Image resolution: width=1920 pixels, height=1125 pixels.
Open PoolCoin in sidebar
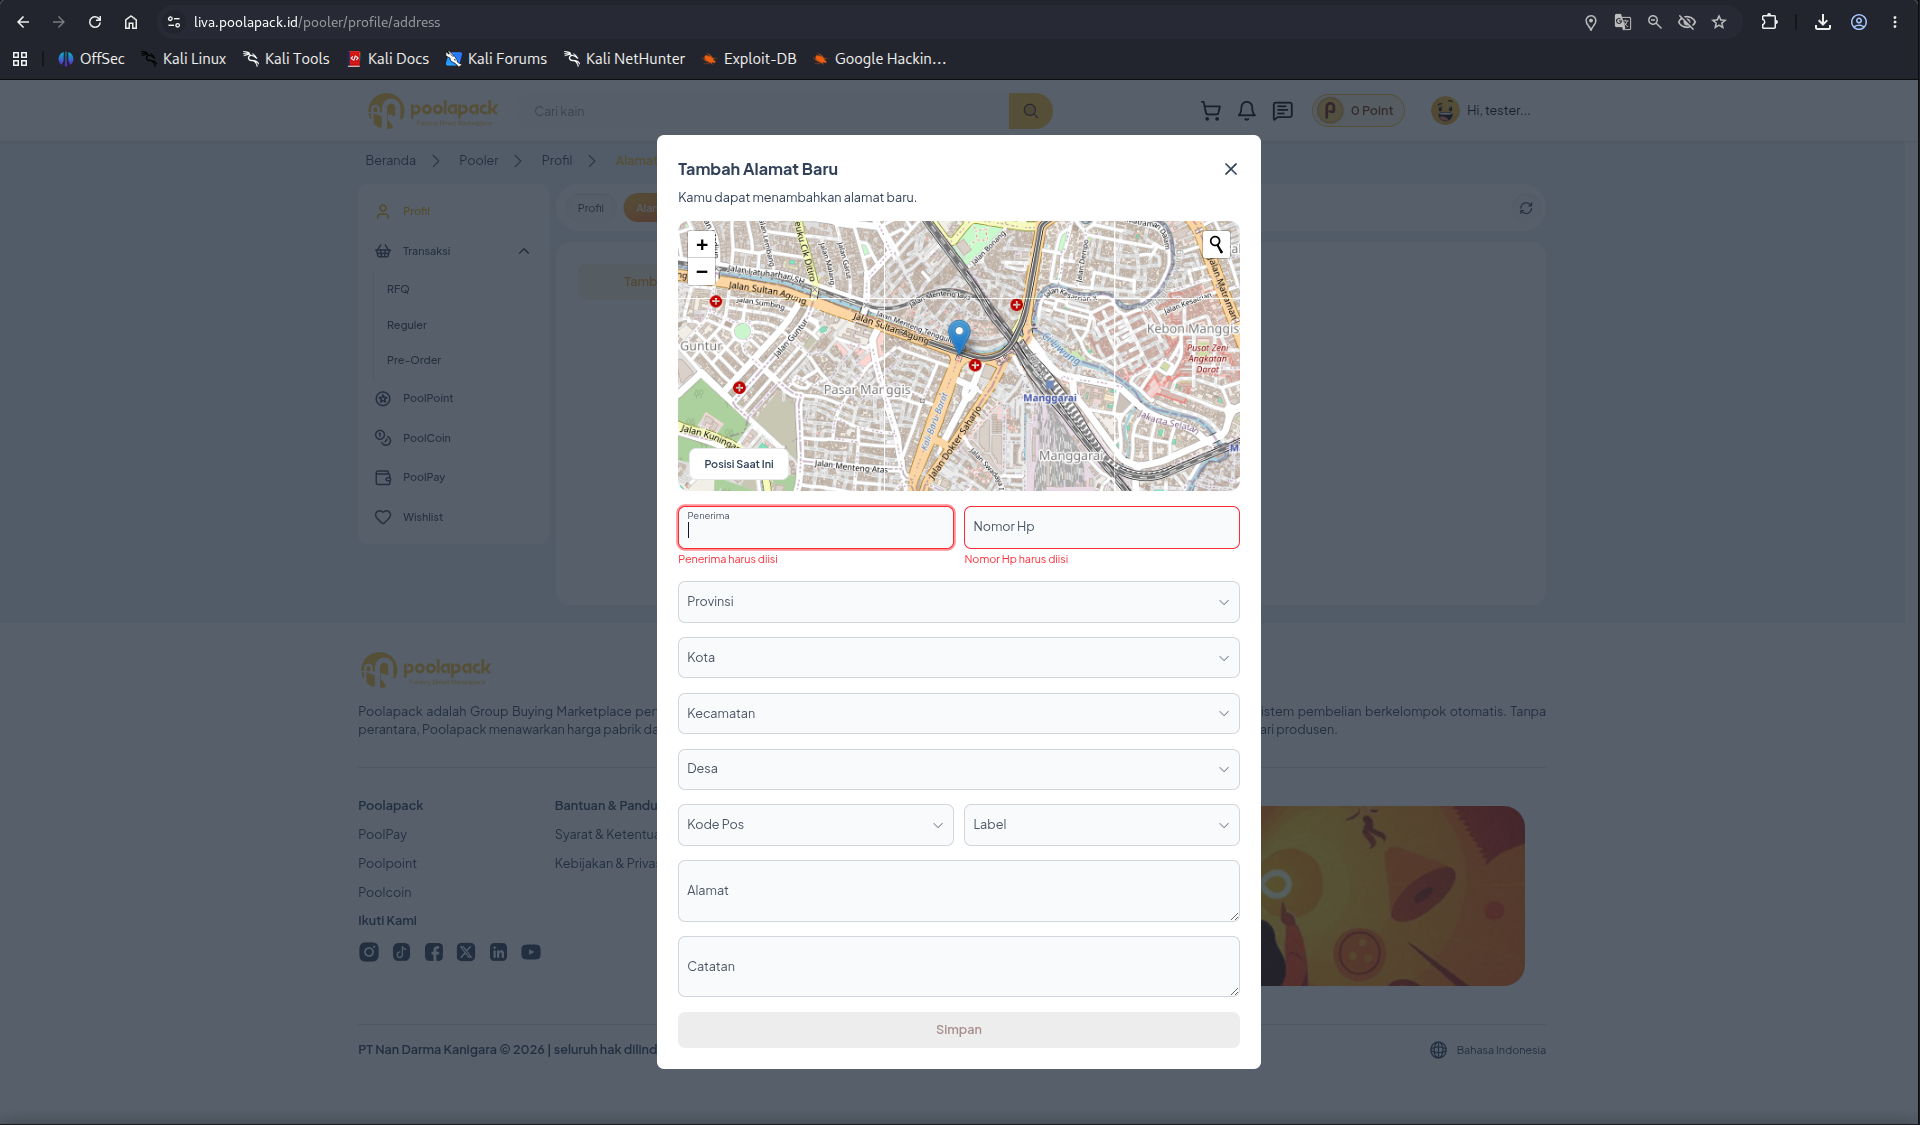tap(427, 438)
